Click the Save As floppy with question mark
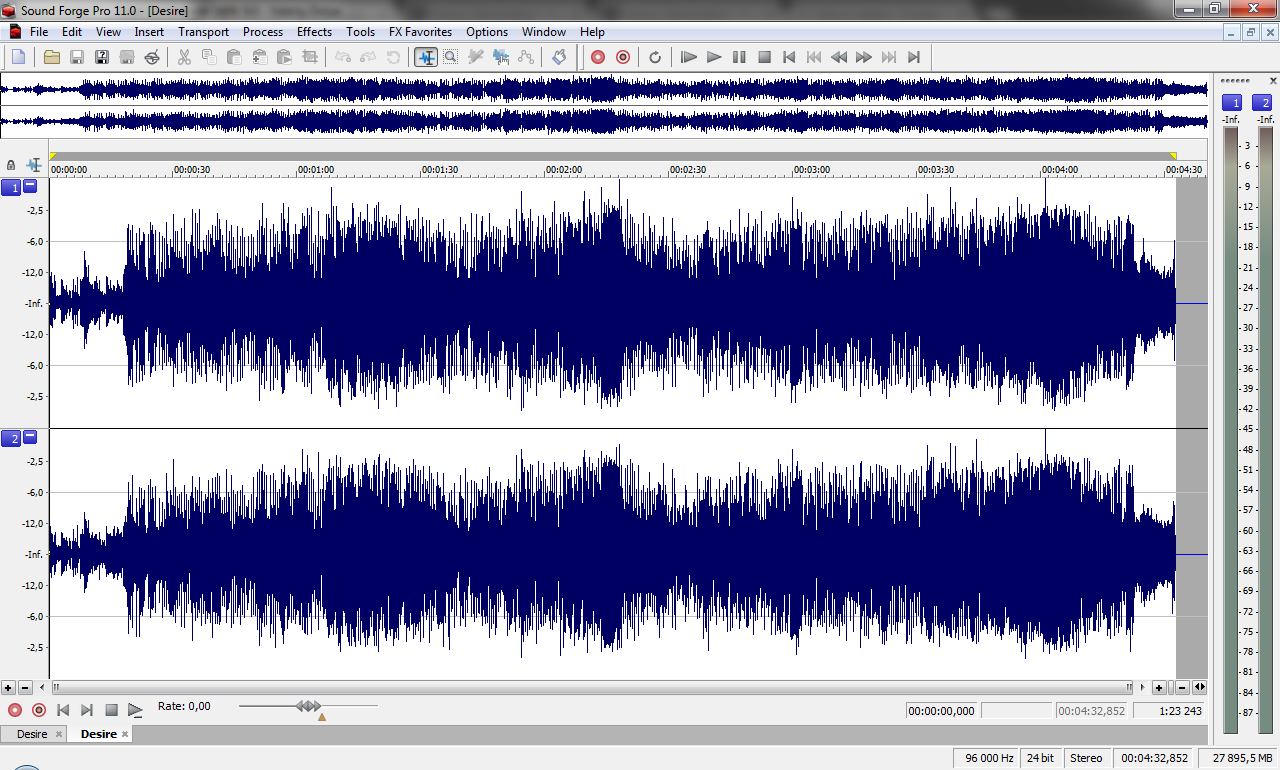Screen dimensions: 1280x770 tap(102, 57)
